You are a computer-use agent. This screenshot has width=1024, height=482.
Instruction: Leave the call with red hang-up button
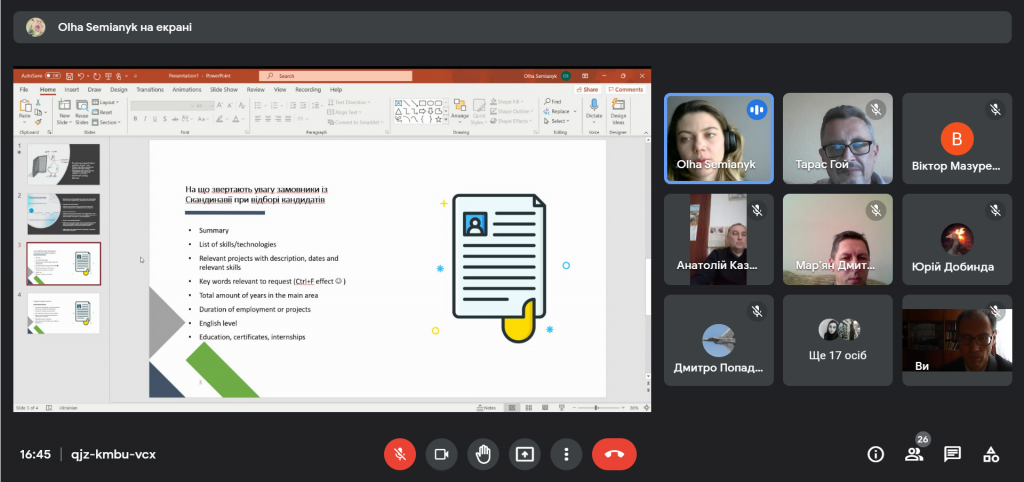pyautogui.click(x=615, y=455)
